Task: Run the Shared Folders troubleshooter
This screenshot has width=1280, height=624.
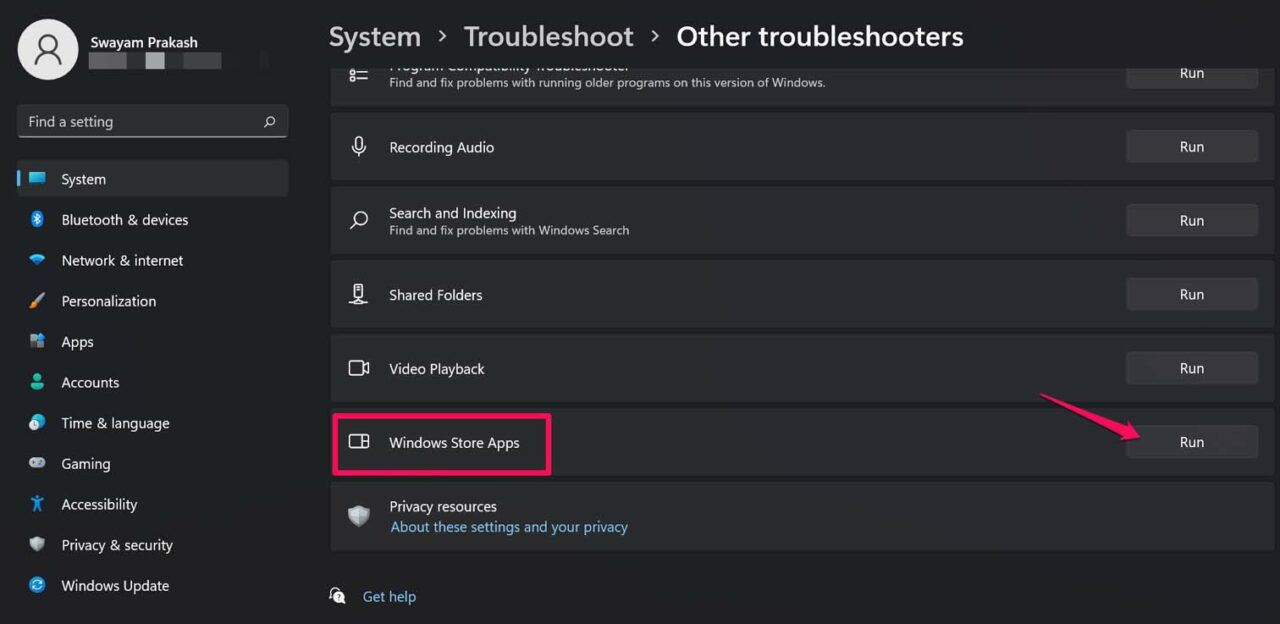Action: tap(1192, 295)
